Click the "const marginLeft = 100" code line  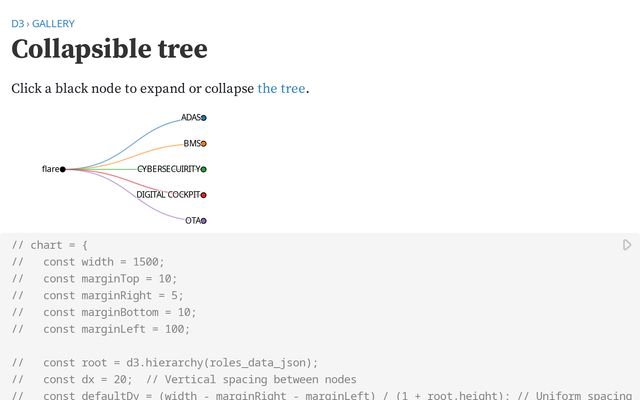pos(116,328)
